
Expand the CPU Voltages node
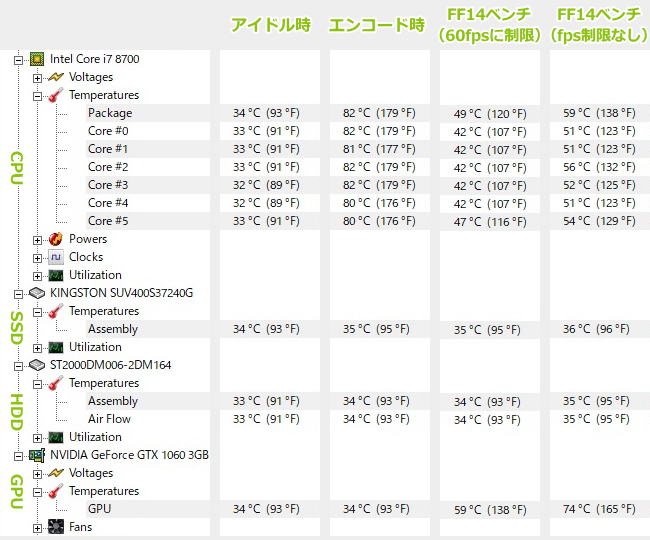coord(37,78)
